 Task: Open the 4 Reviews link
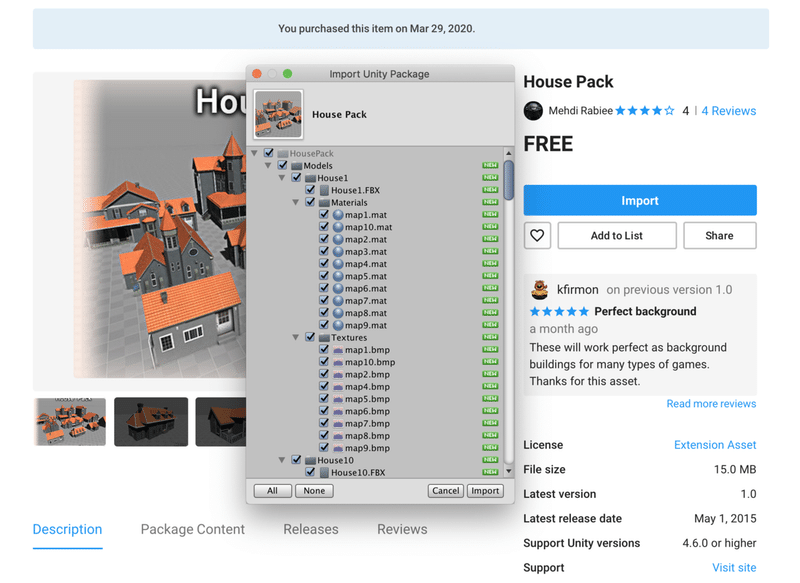coord(729,111)
